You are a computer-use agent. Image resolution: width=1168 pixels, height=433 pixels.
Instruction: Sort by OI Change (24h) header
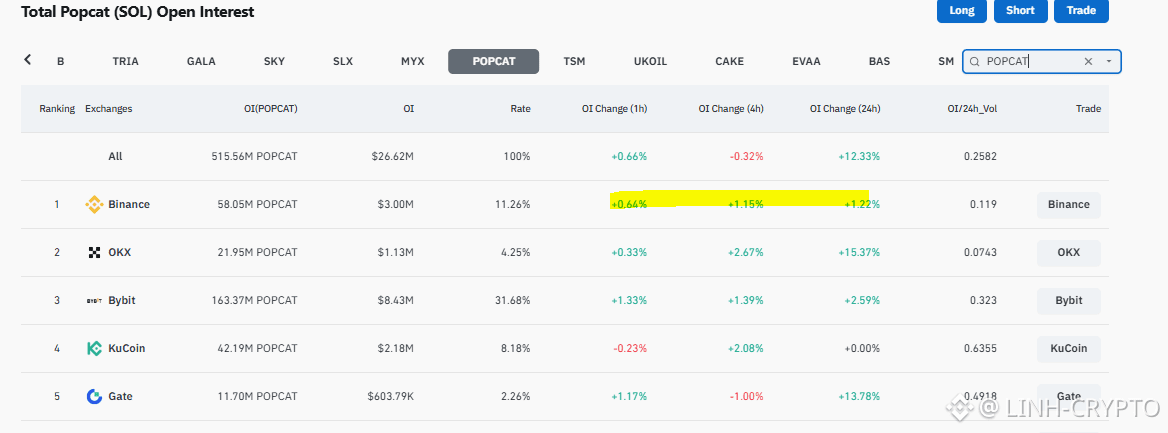coord(845,109)
